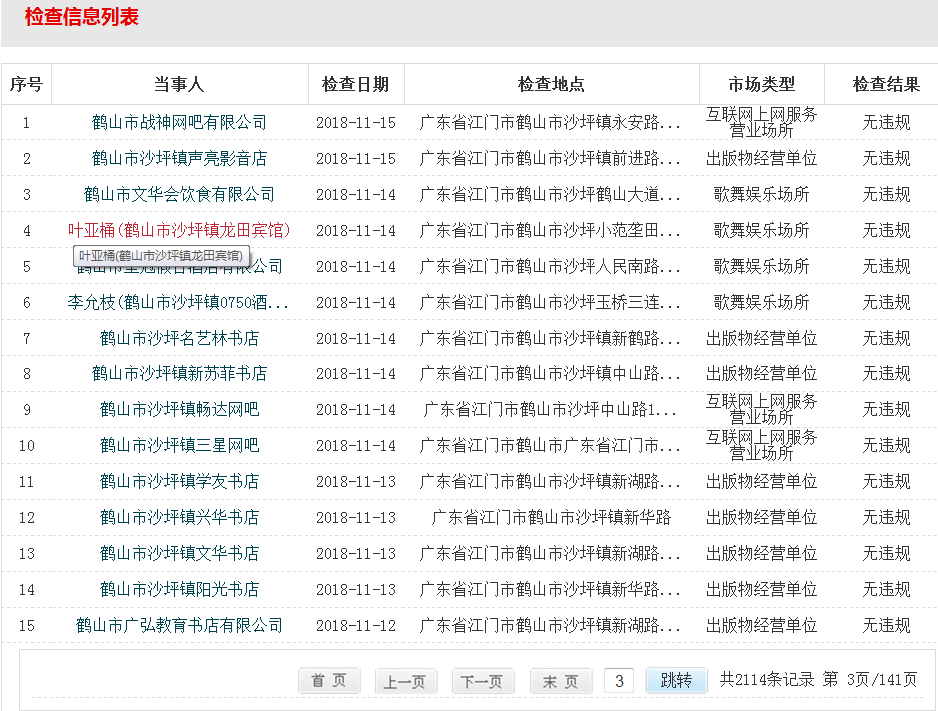Open link 鹤山市沙坪镇文华书店
938x711 pixels.
[179, 553]
